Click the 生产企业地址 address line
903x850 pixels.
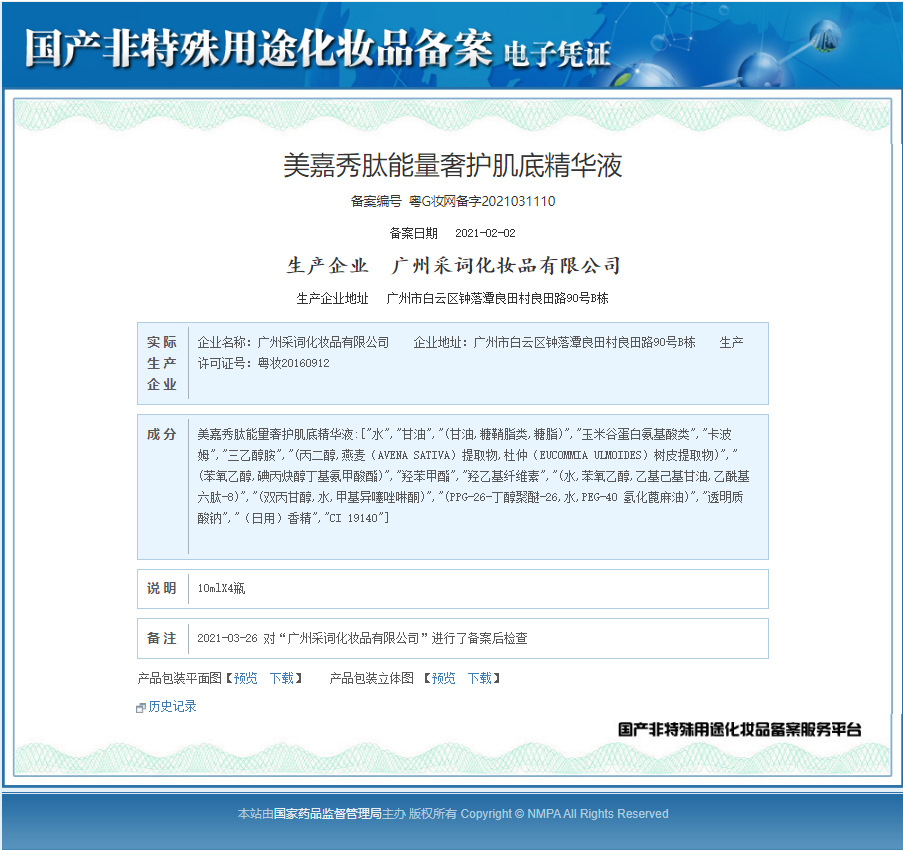(x=452, y=298)
